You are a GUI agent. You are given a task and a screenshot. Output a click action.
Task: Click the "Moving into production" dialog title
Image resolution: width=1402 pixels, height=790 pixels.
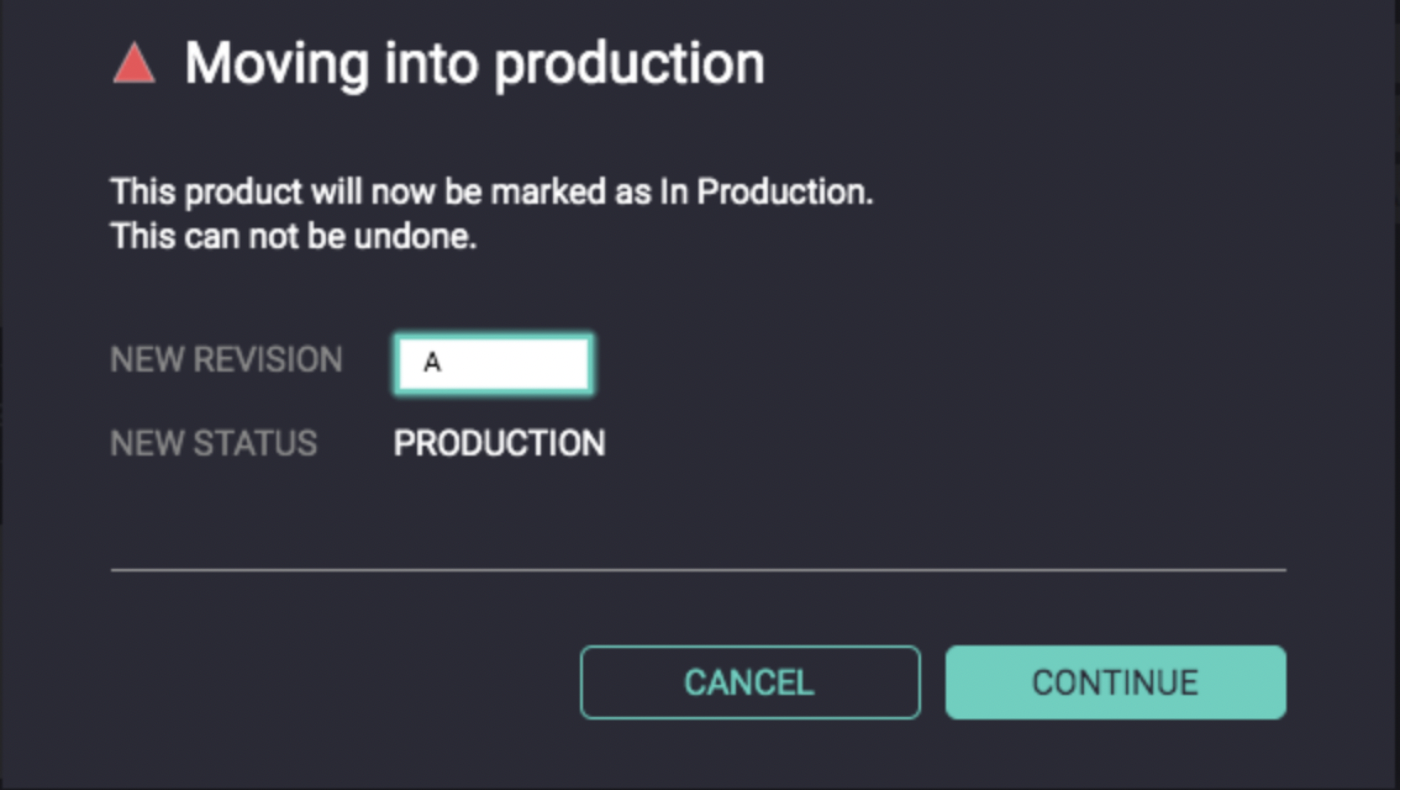(x=474, y=64)
